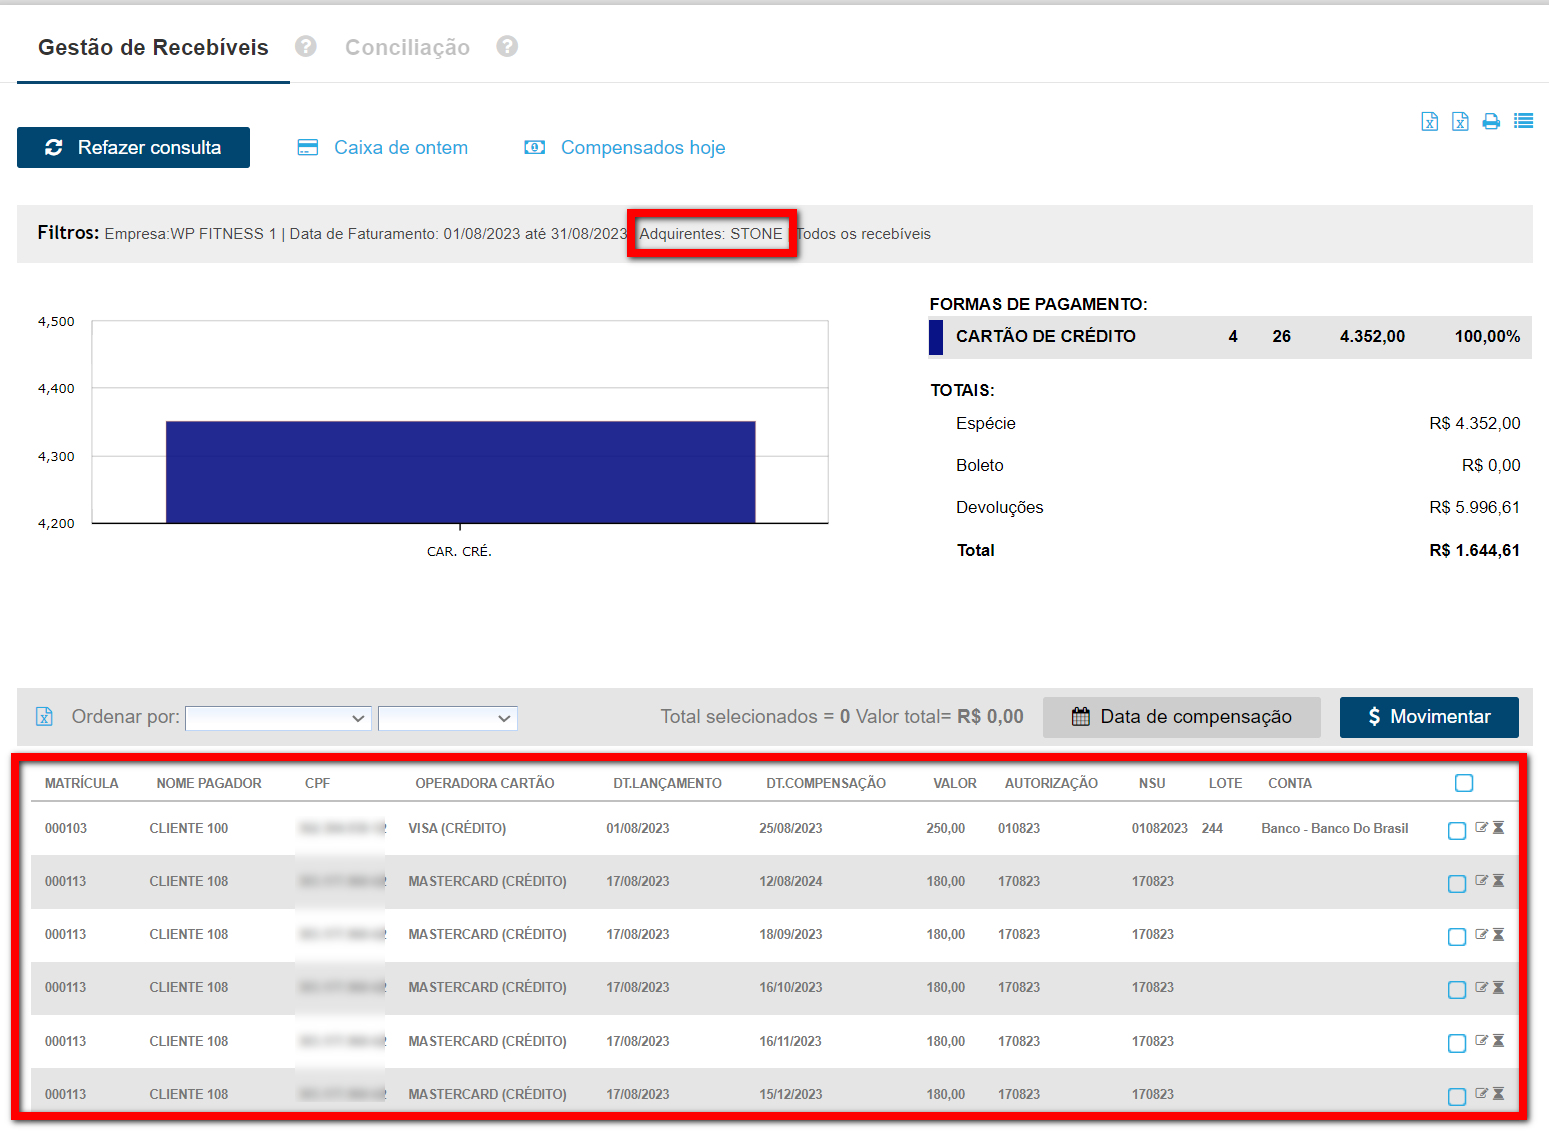Sort the table by the DT.COMPENSAÇÃO column header
The image size is (1549, 1140).
point(825,783)
